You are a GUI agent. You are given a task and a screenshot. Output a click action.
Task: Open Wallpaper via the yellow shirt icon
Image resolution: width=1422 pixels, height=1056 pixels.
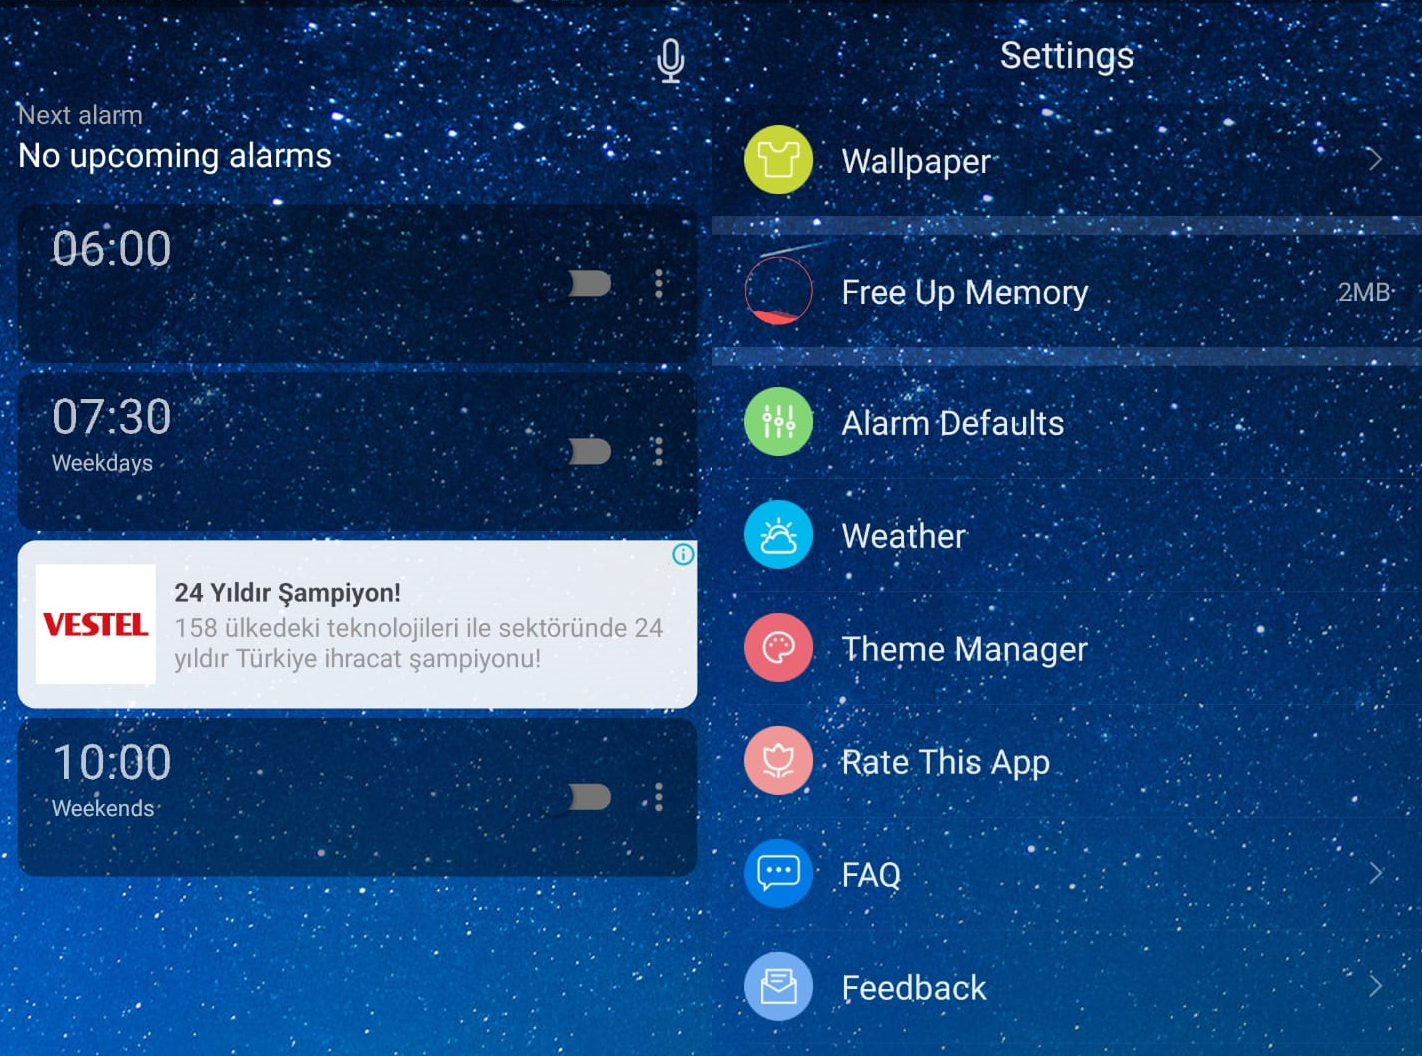pyautogui.click(x=778, y=160)
